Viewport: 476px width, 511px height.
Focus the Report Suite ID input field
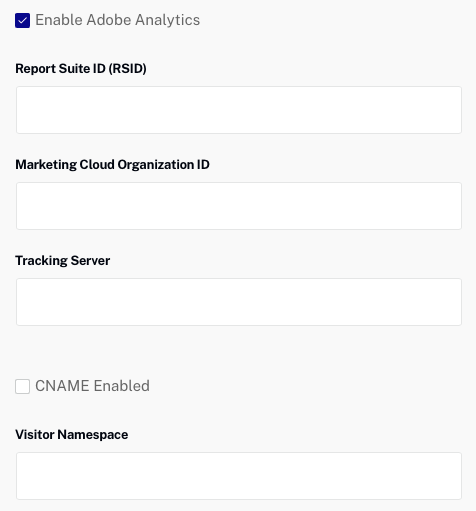click(239, 110)
